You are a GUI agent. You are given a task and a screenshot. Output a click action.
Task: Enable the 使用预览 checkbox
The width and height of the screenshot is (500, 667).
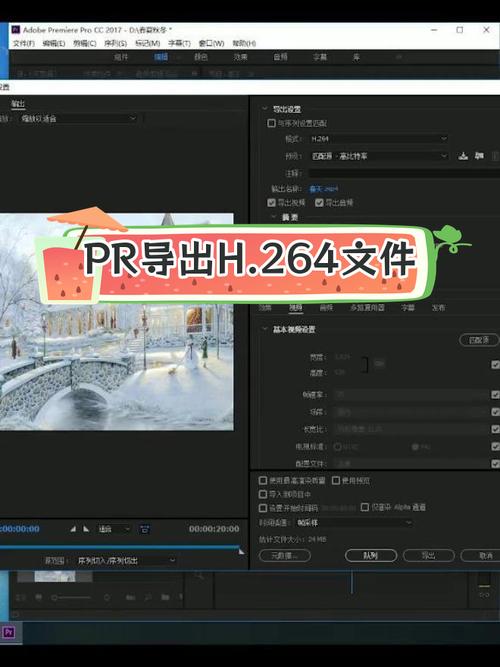click(x=336, y=480)
